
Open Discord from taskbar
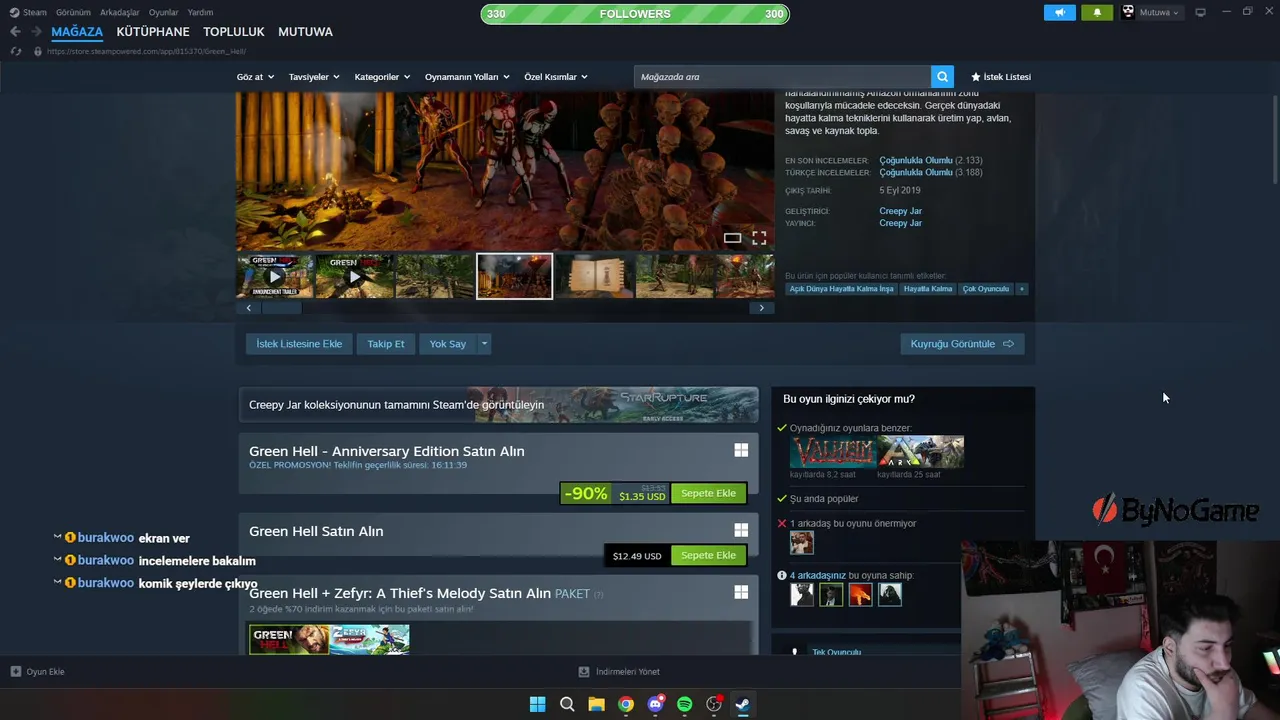click(655, 704)
